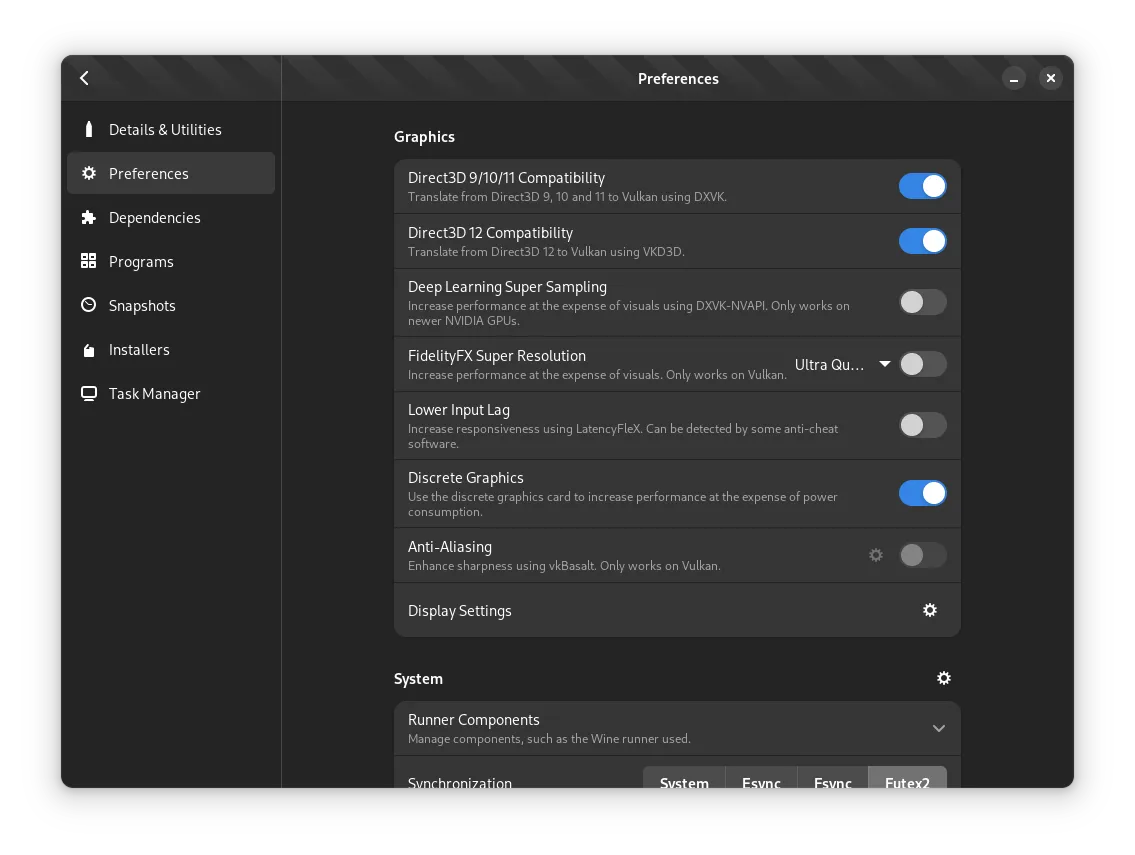This screenshot has width=1135, height=855.
Task: Select Esync synchronization option
Action: (761, 779)
